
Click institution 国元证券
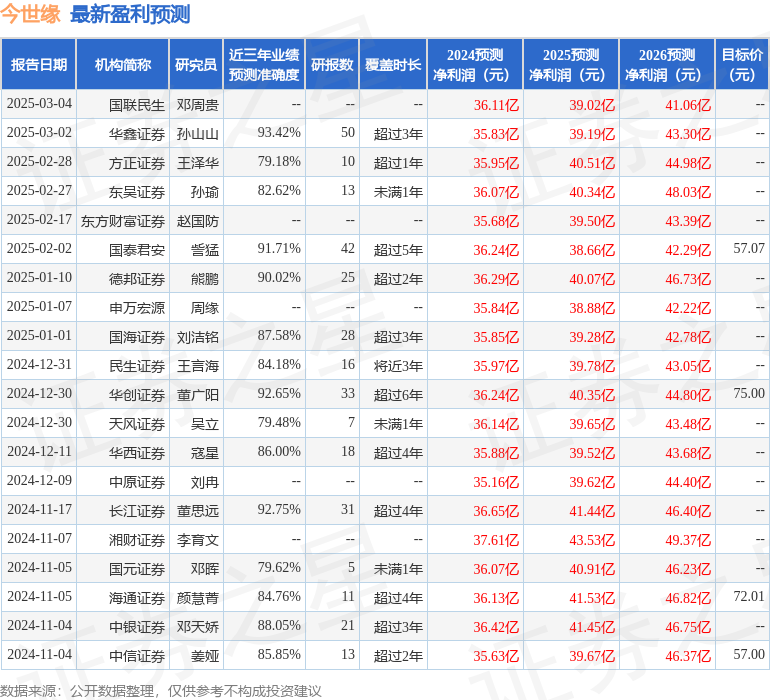[x=137, y=569]
